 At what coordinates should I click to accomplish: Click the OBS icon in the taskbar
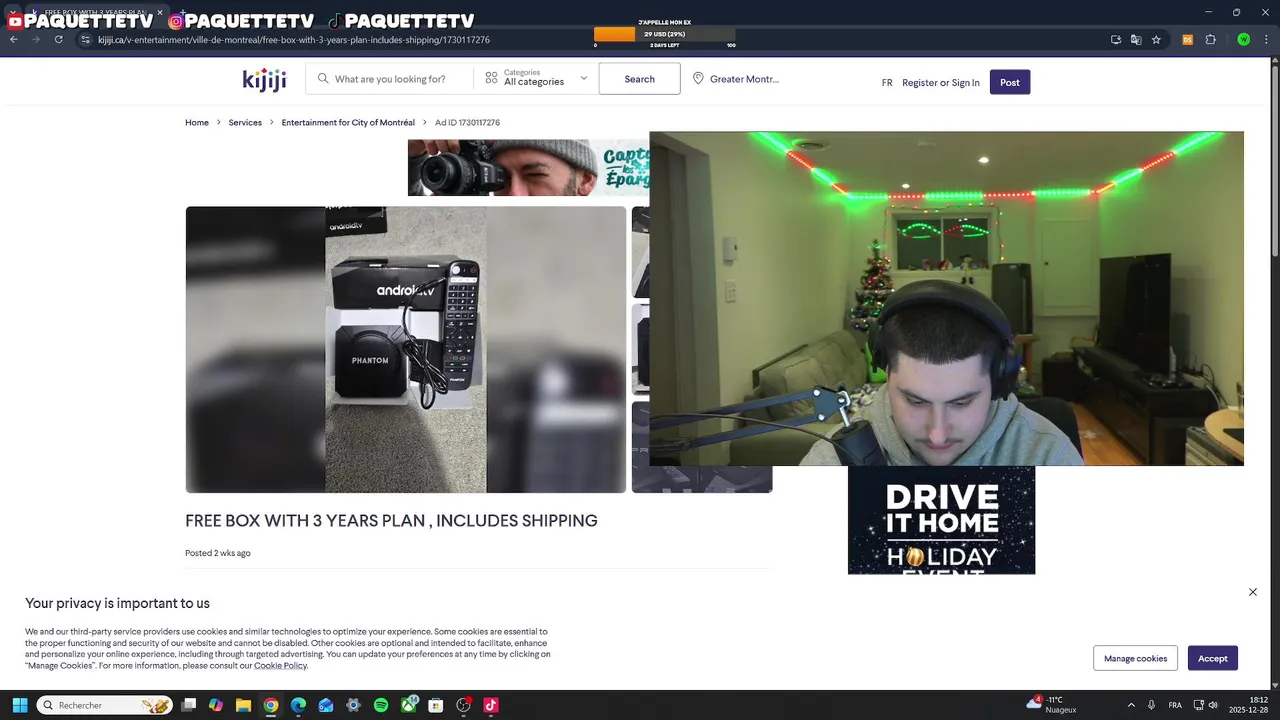click(464, 705)
